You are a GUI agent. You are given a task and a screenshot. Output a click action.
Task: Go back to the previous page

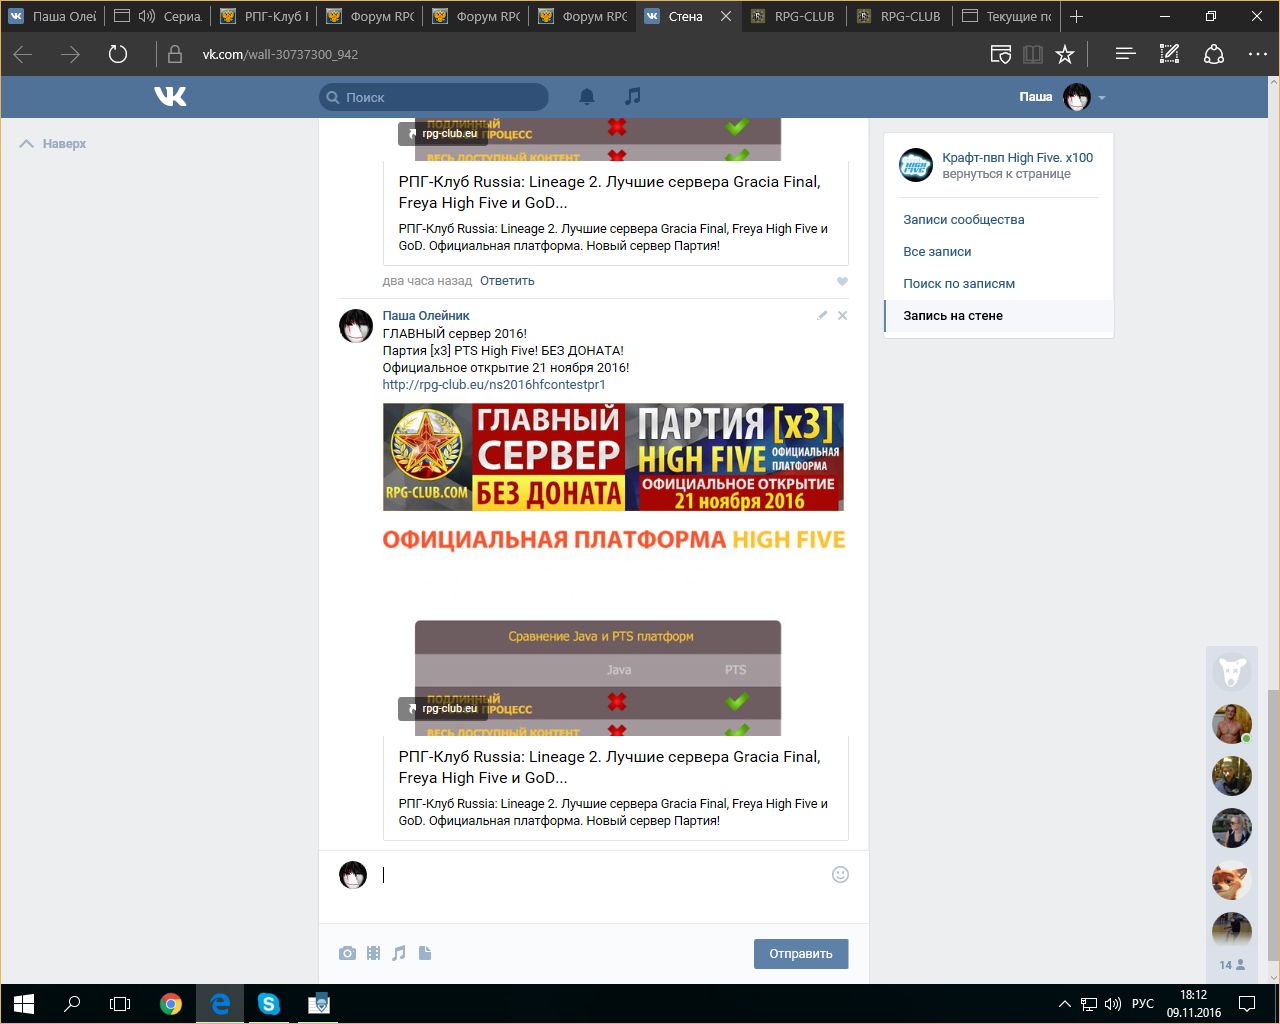click(x=23, y=54)
